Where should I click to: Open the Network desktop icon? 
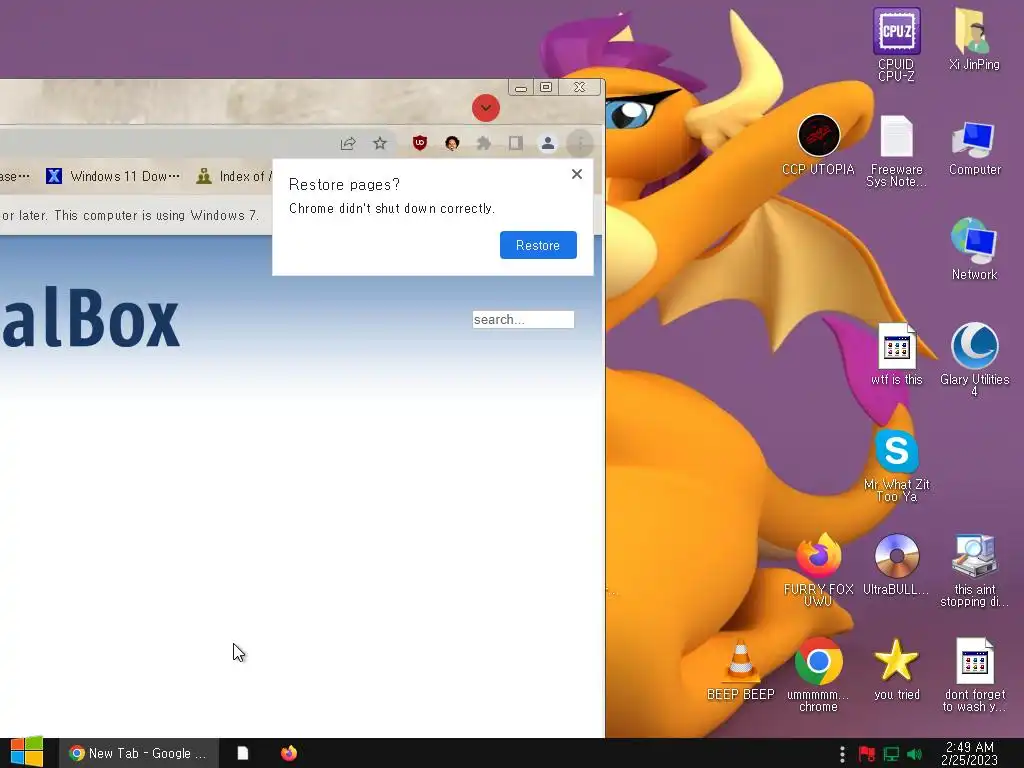point(974,249)
